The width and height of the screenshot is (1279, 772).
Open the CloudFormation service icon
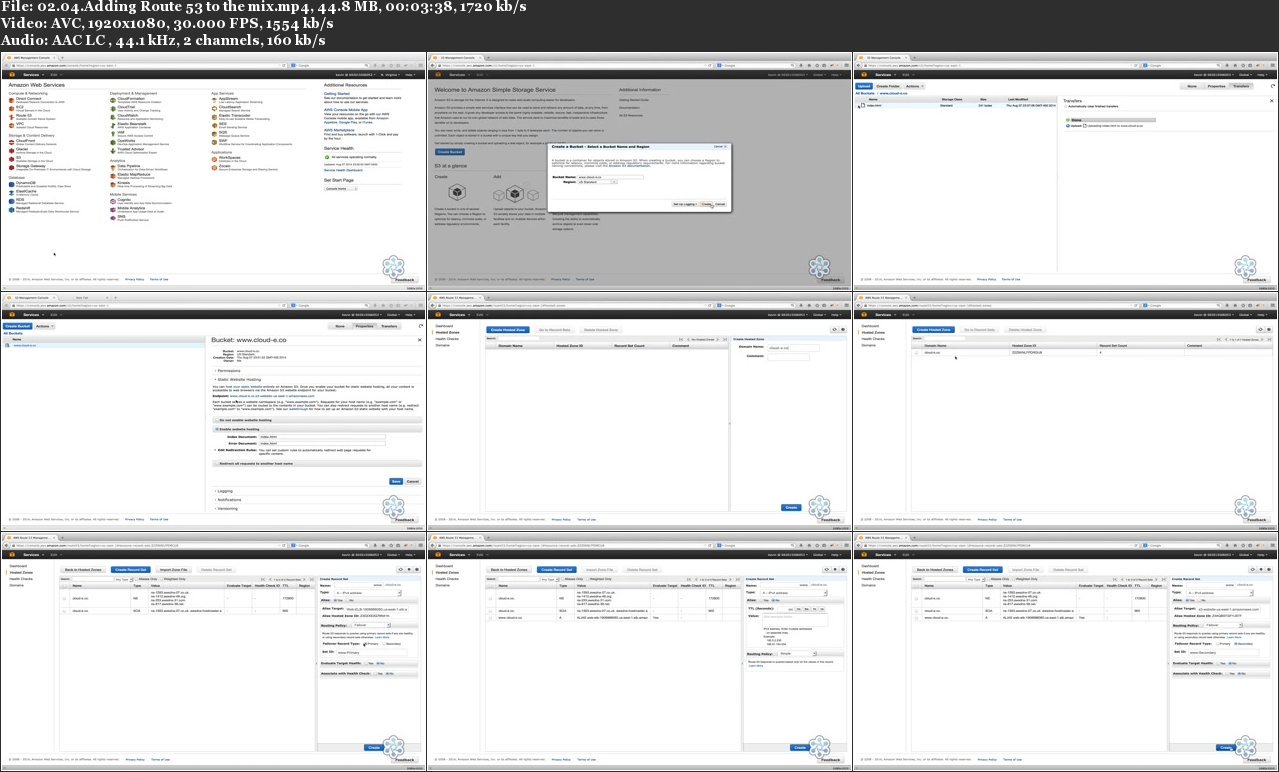pos(113,100)
